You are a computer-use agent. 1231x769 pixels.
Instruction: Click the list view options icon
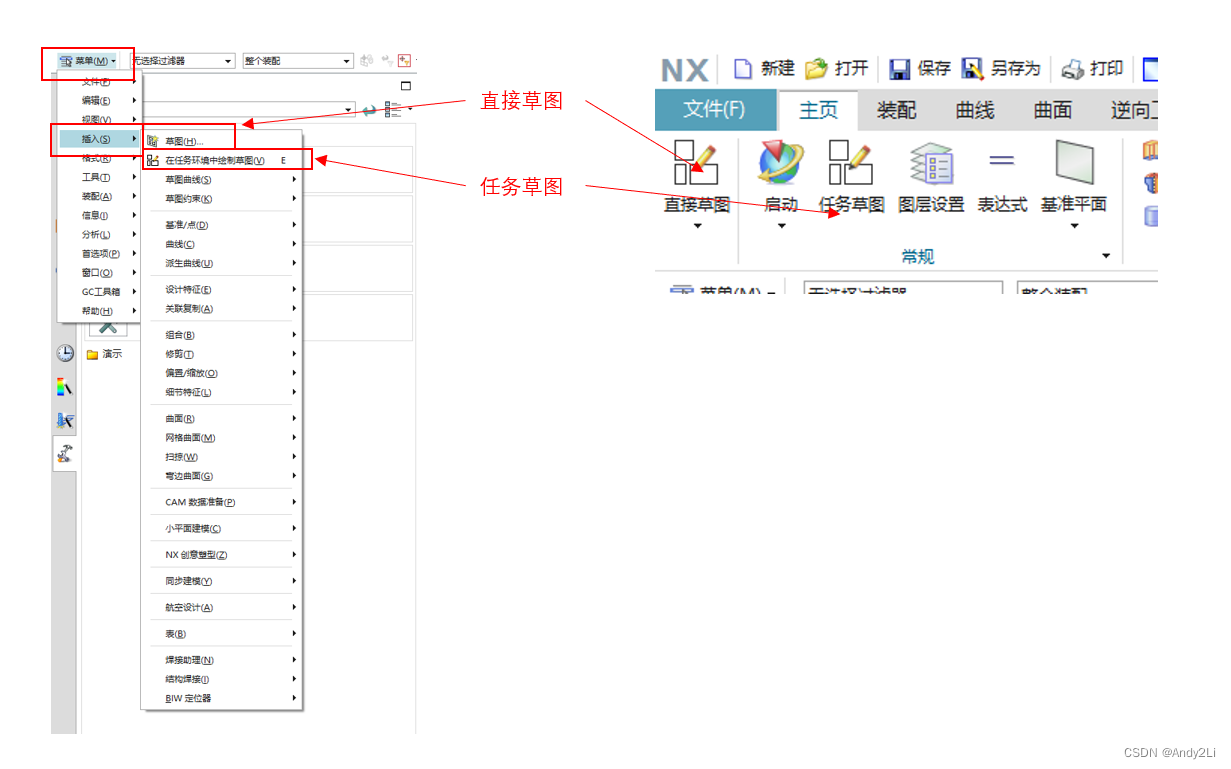[x=392, y=110]
